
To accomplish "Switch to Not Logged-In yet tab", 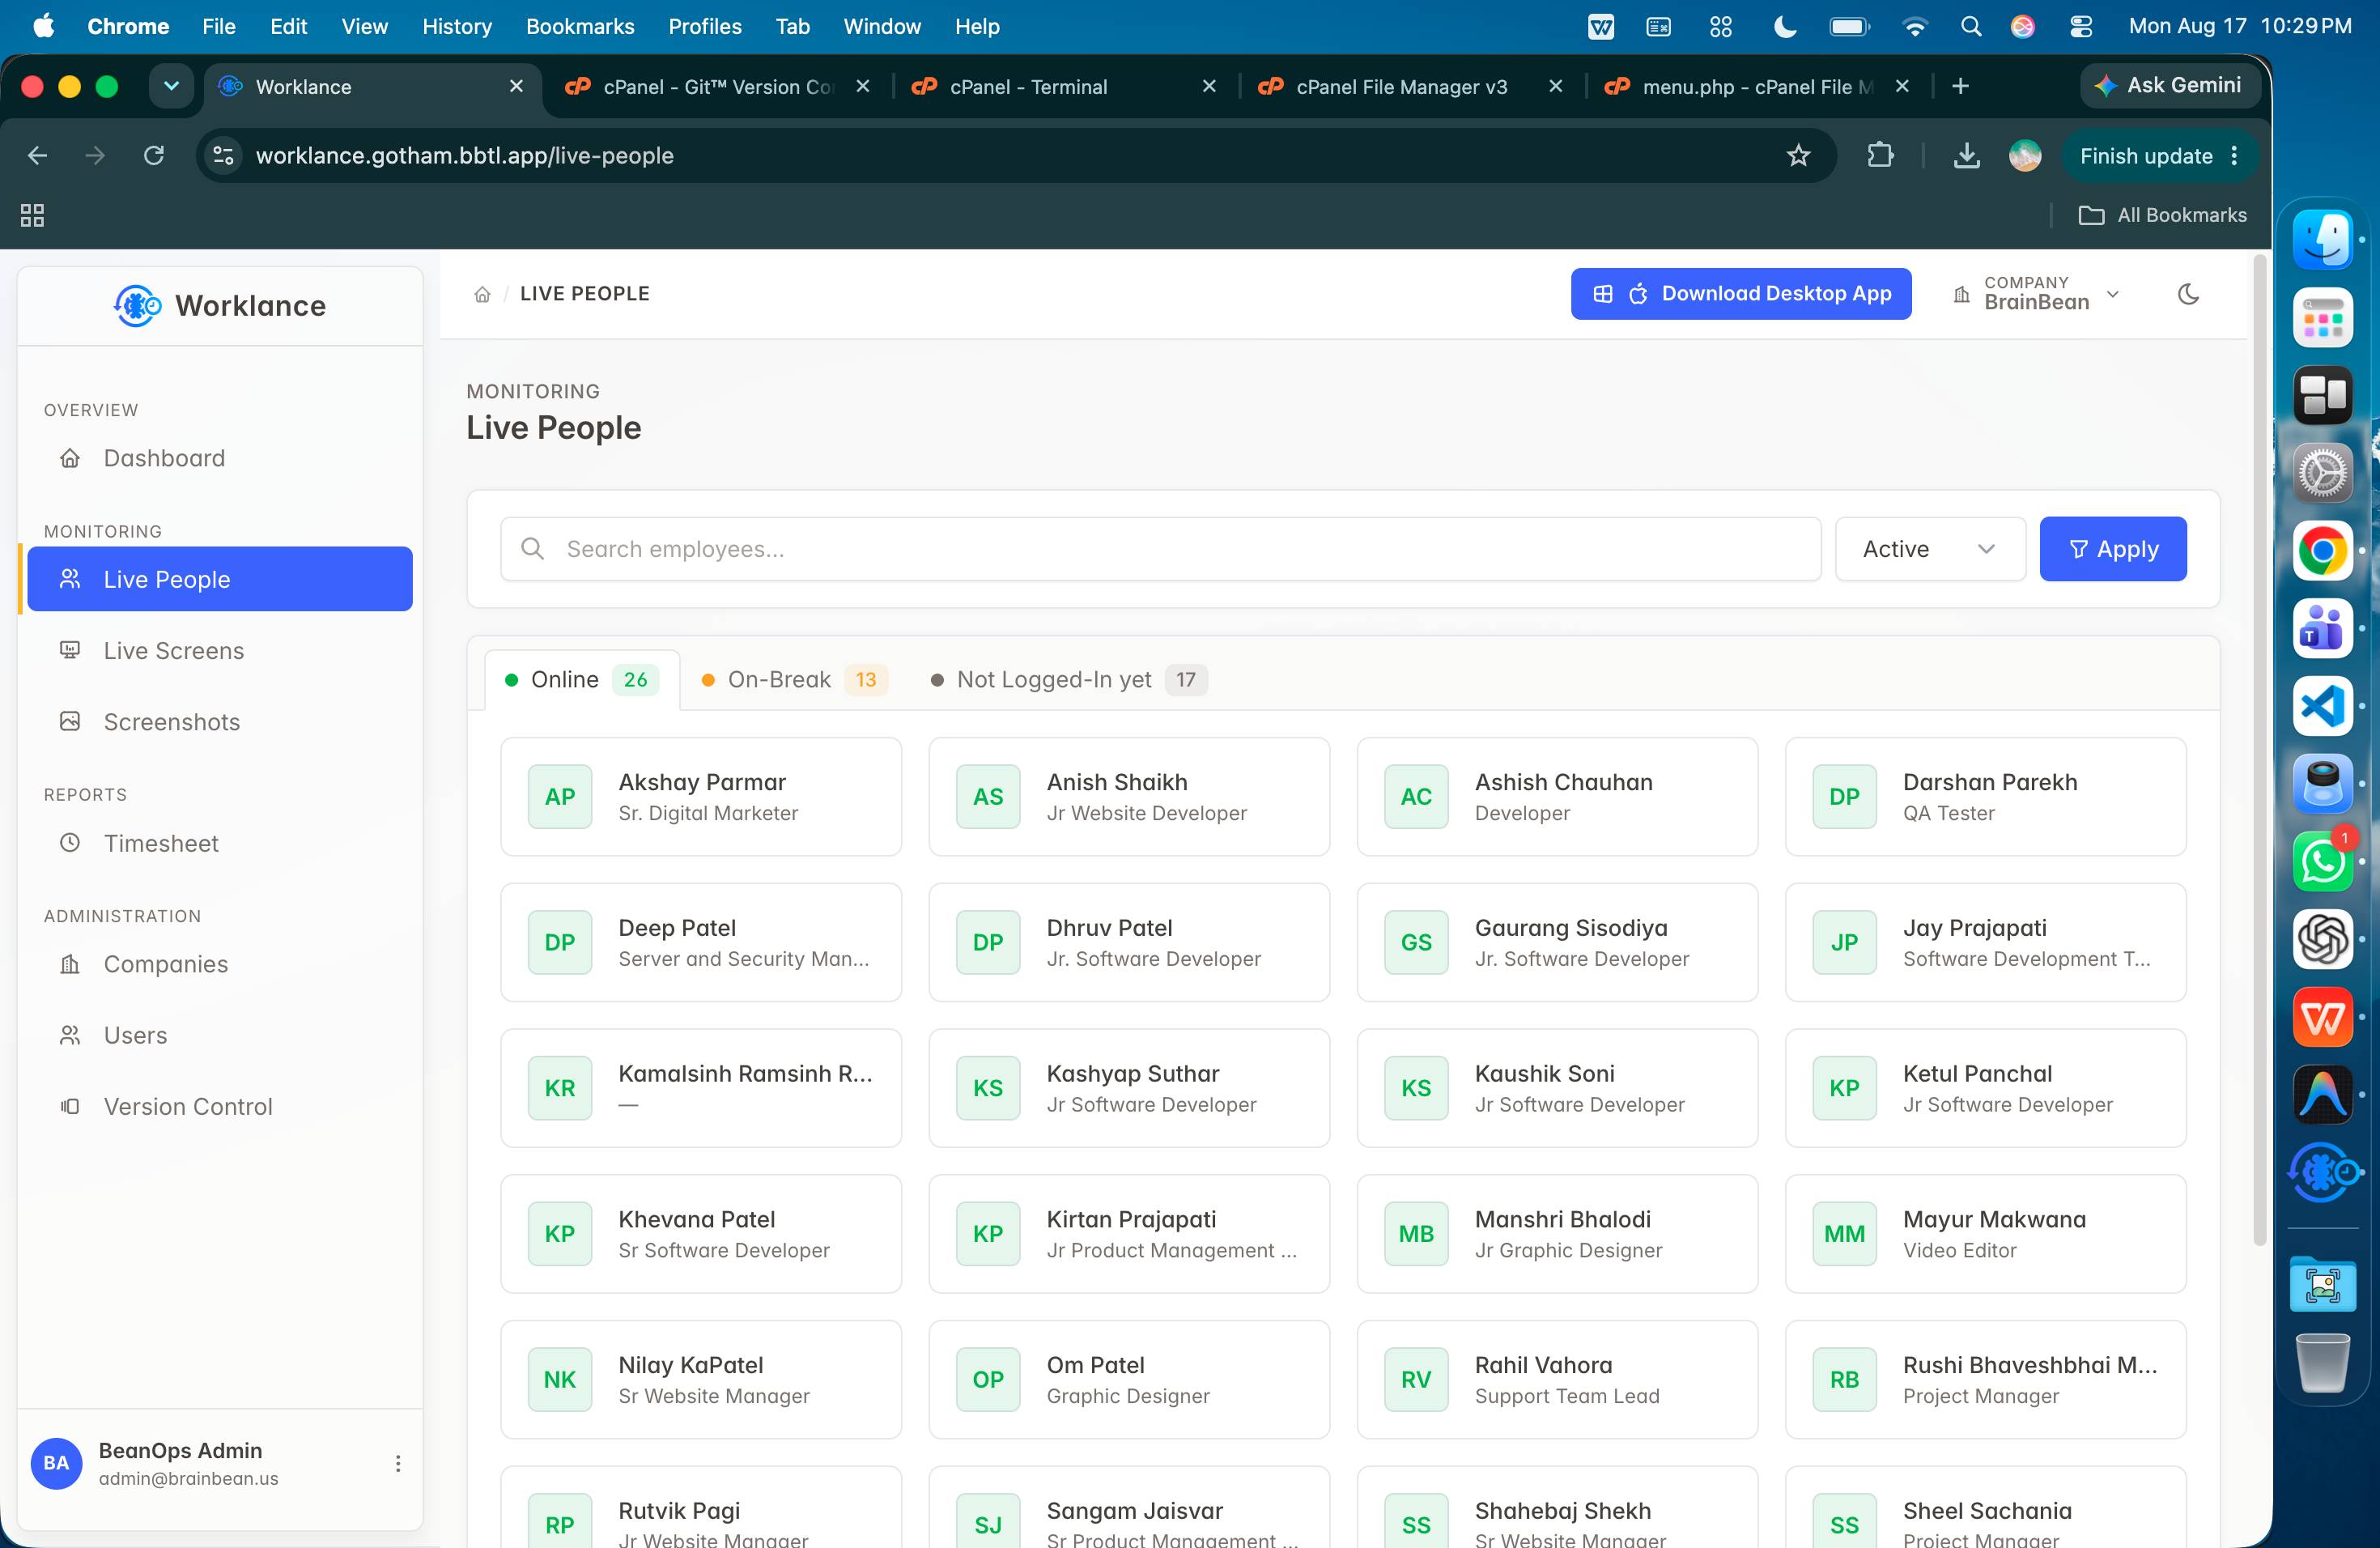I will (1069, 680).
